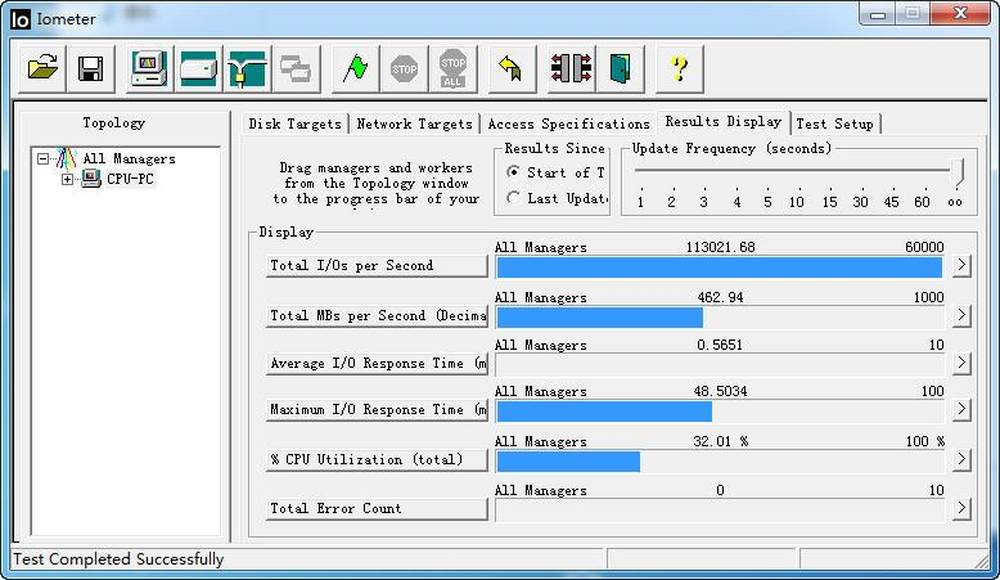Viewport: 1000px width, 580px height.
Task: Click the 32.01 % CPU utilization value
Action: (x=721, y=441)
